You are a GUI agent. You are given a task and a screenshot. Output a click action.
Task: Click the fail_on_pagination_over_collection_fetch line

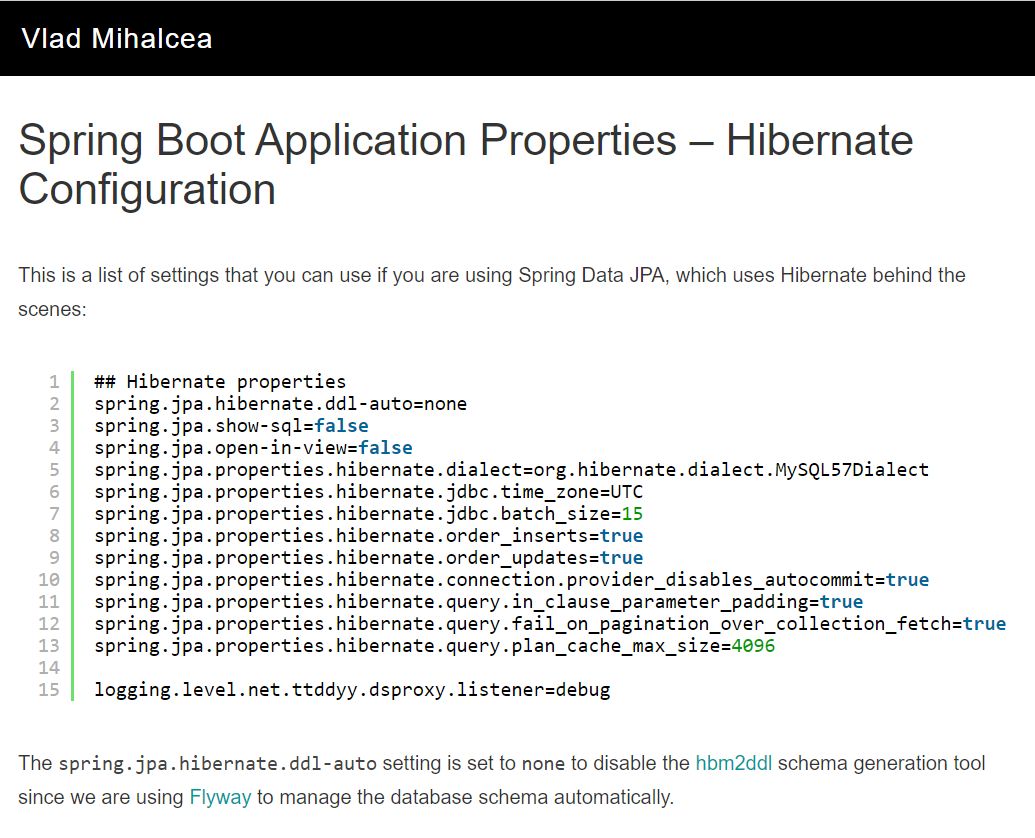point(550,624)
